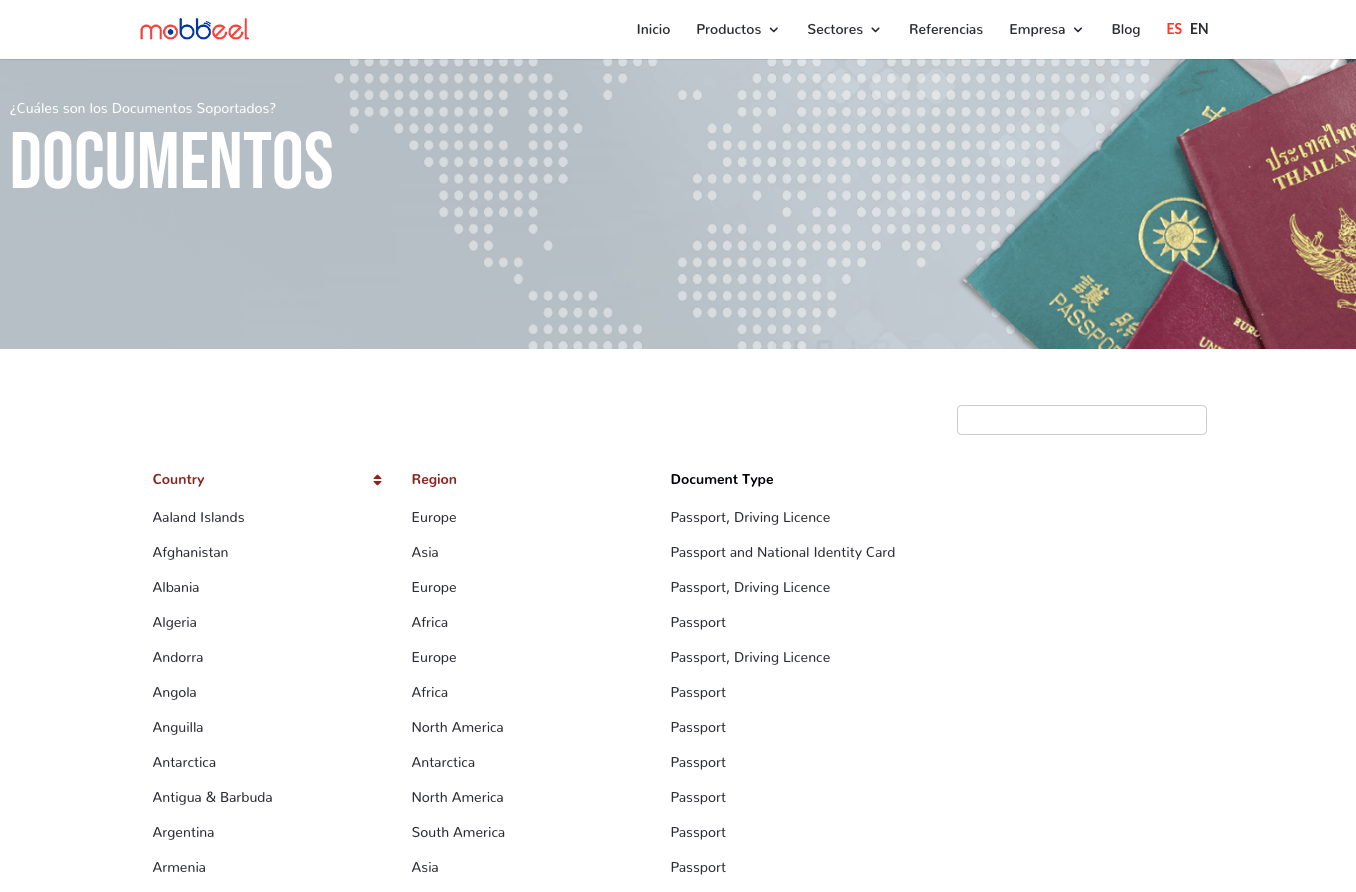
Task: Focus the table search input field
Action: [x=1081, y=420]
